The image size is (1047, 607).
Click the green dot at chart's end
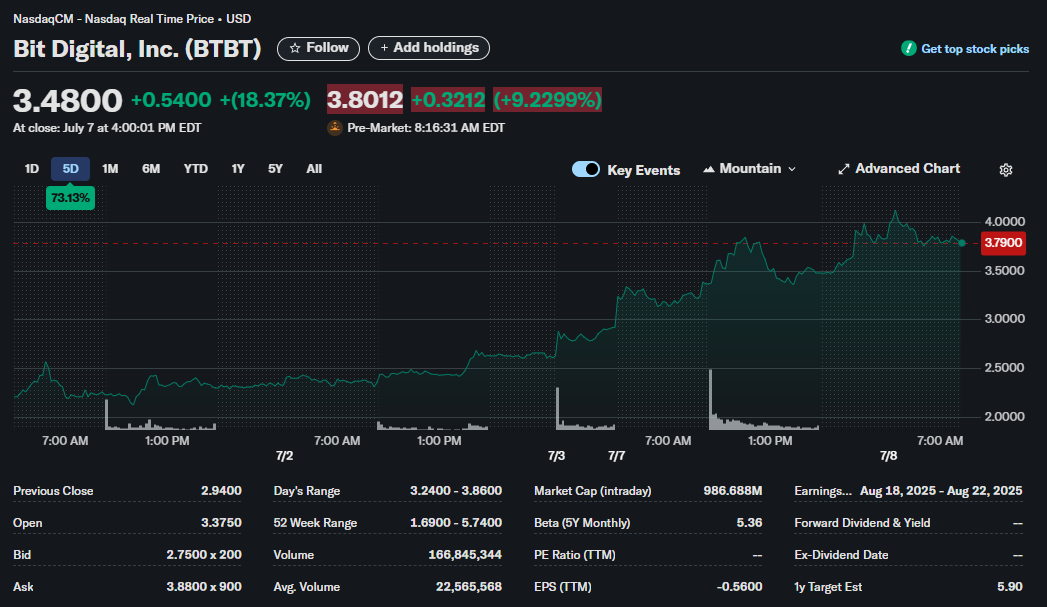pos(962,243)
